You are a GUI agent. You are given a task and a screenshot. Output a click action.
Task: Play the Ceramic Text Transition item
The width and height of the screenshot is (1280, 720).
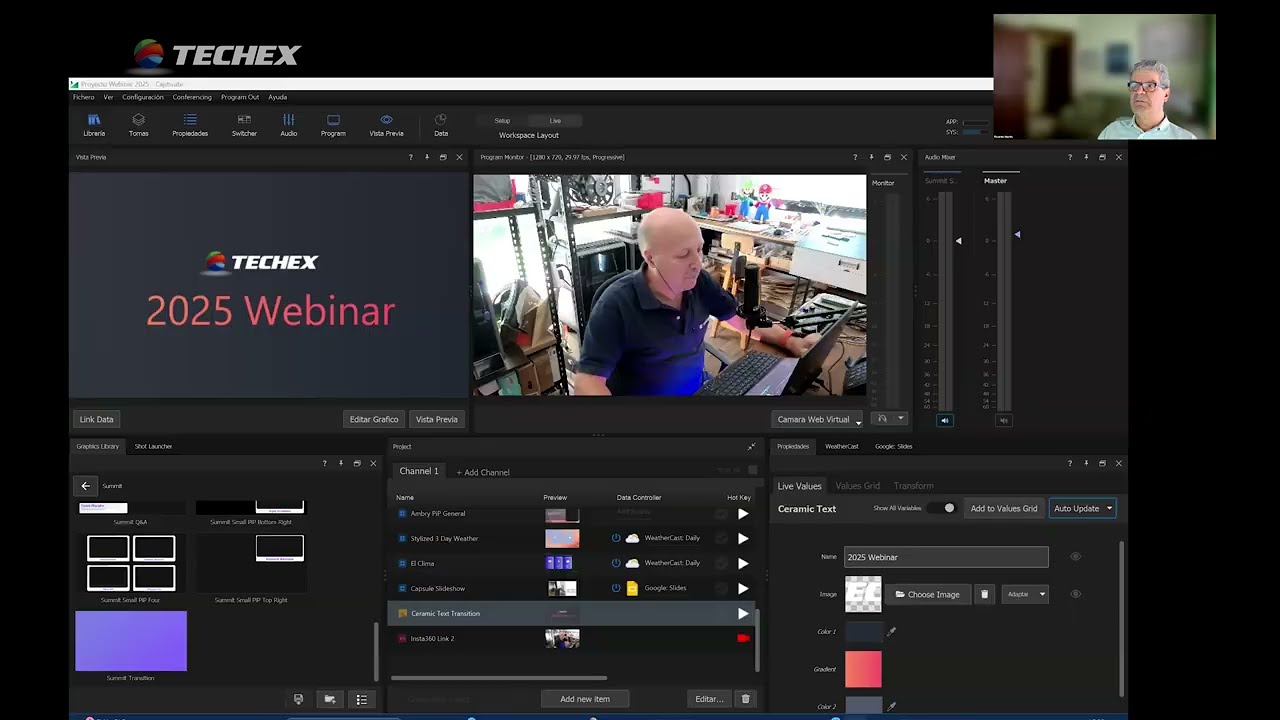[x=743, y=613]
